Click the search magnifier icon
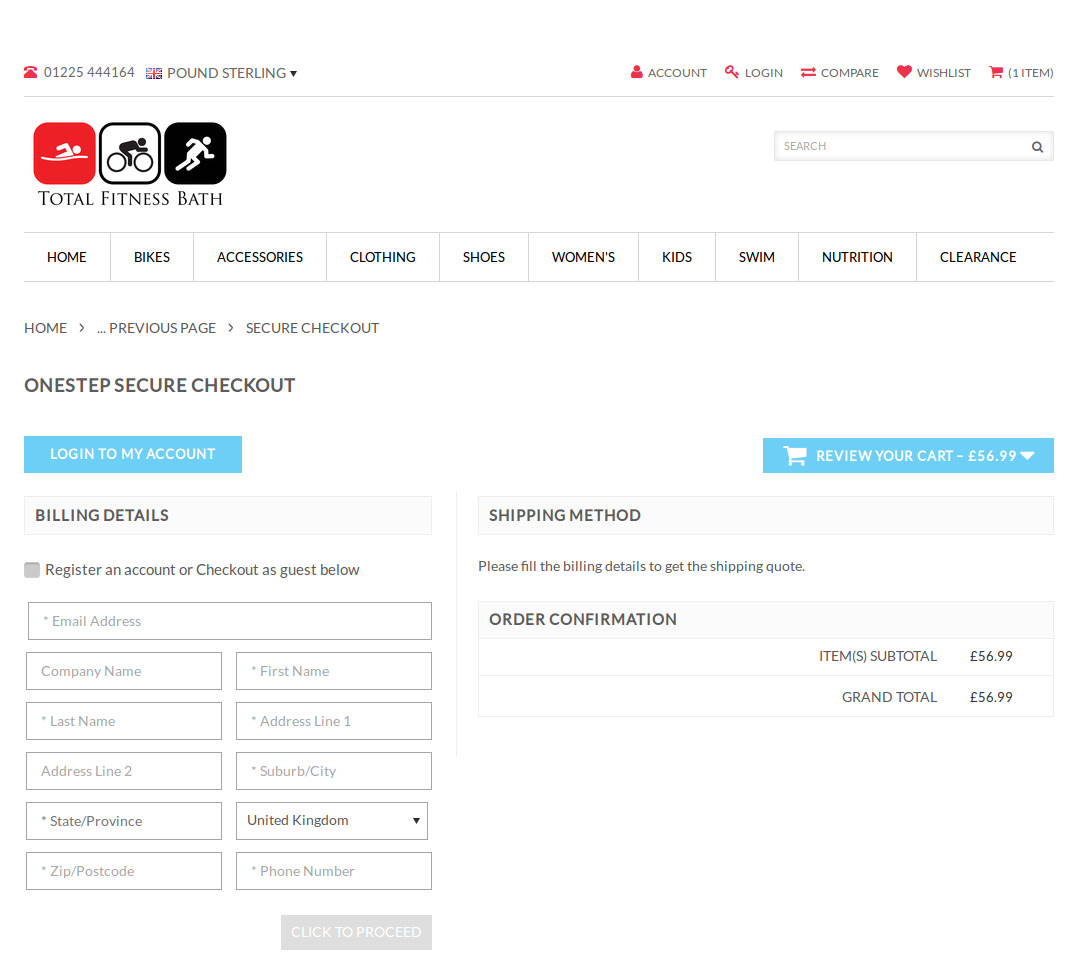 (1037, 147)
